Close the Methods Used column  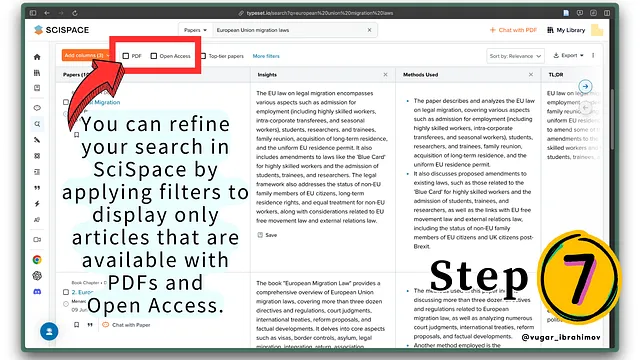(531, 75)
